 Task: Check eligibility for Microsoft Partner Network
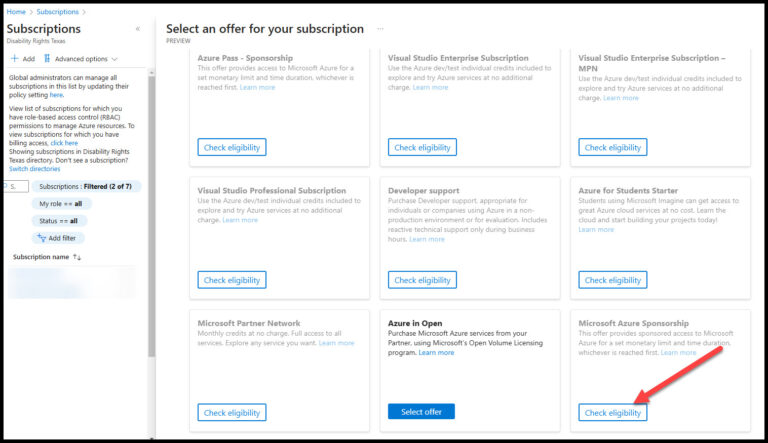[x=232, y=413]
